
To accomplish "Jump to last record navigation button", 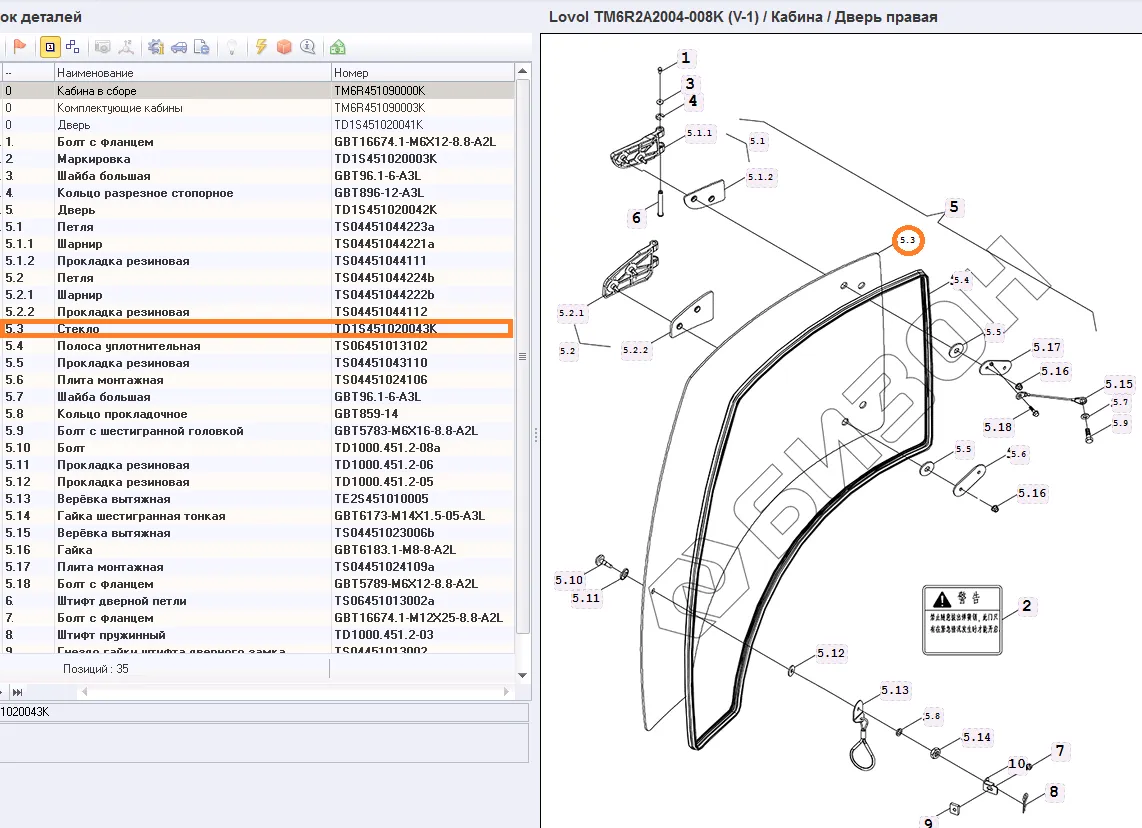I will [18, 692].
